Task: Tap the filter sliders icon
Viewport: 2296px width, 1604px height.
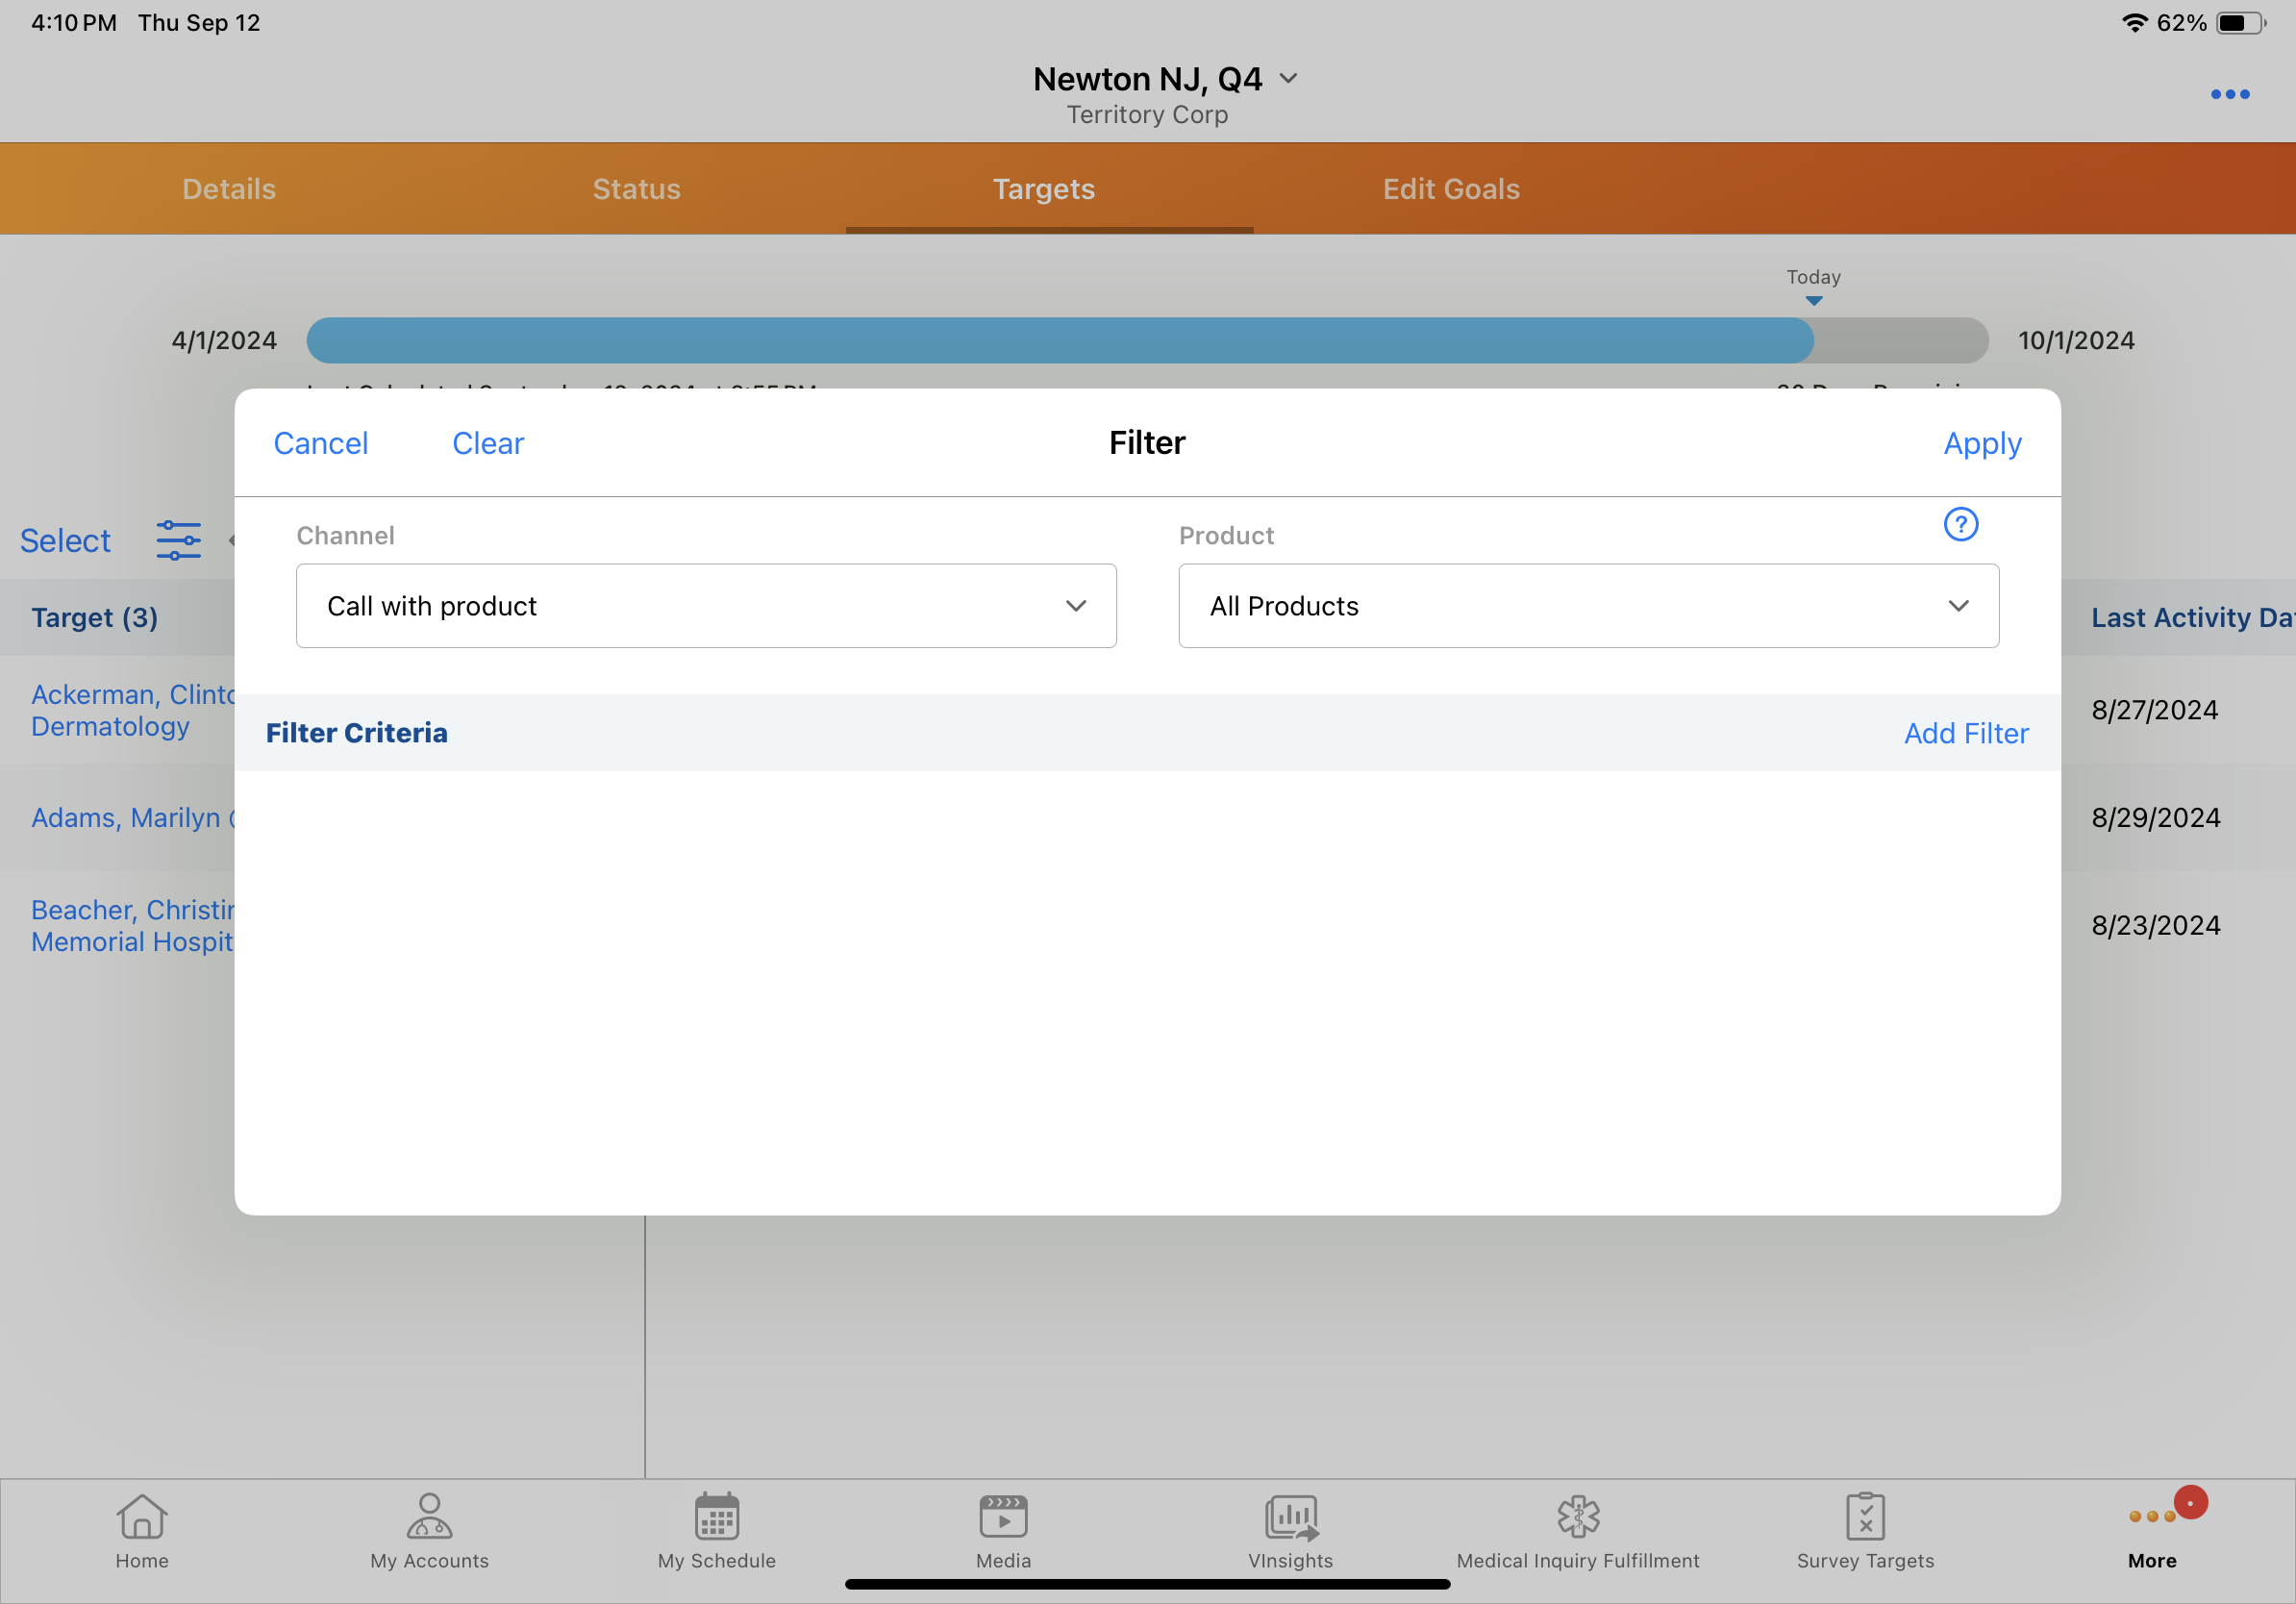Action: point(178,540)
